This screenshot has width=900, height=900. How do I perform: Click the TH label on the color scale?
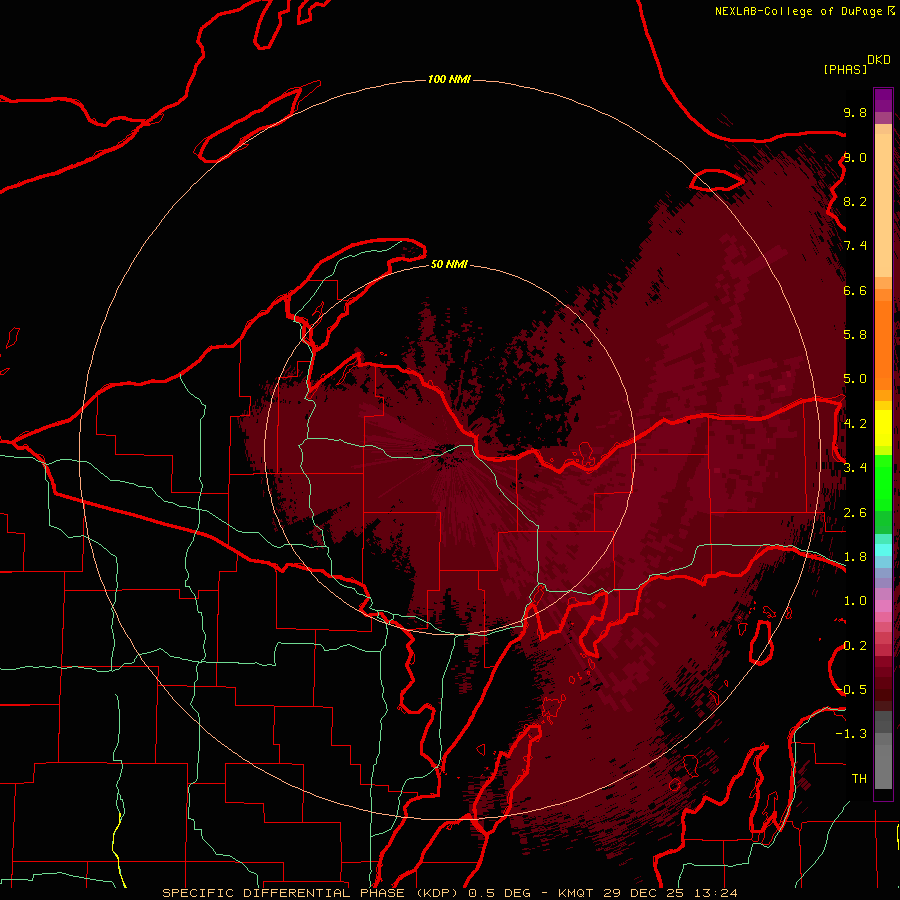click(x=859, y=779)
